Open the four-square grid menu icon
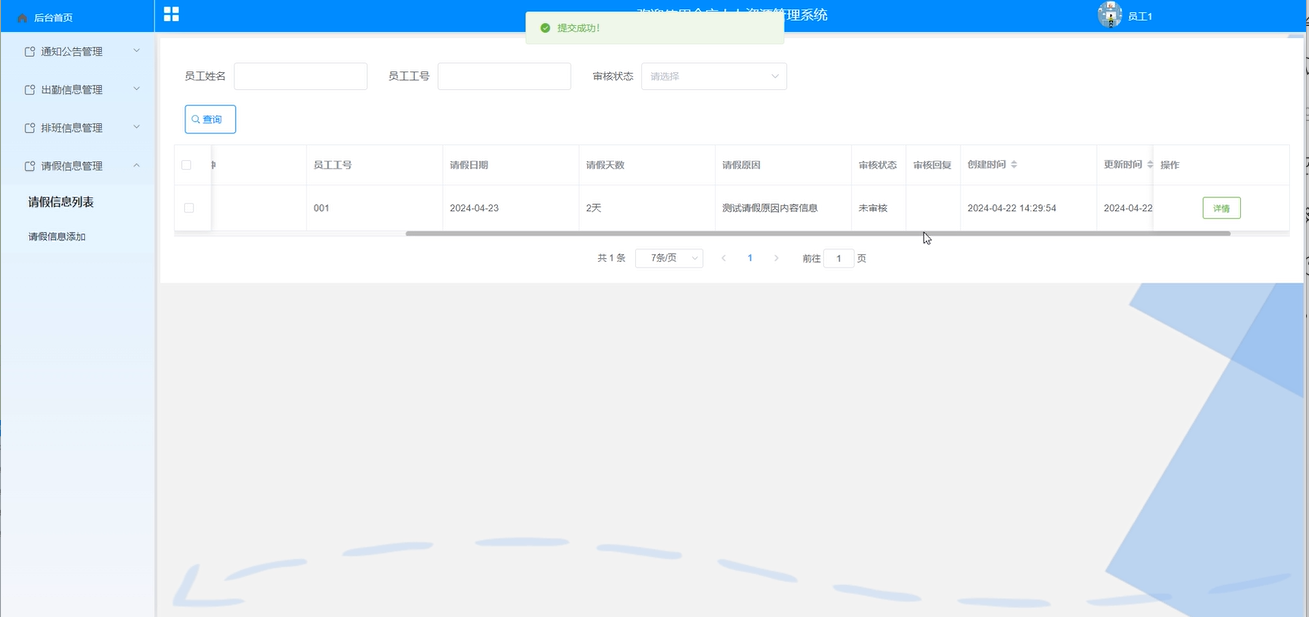 tap(171, 14)
